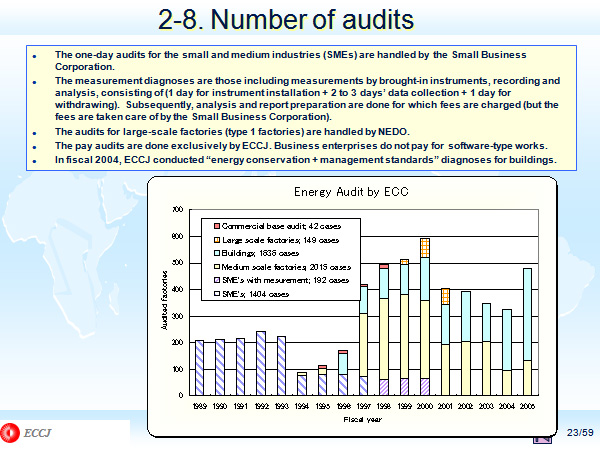The width and height of the screenshot is (600, 450).
Task: Click the 2001 year label on the axis
Action: pos(445,406)
